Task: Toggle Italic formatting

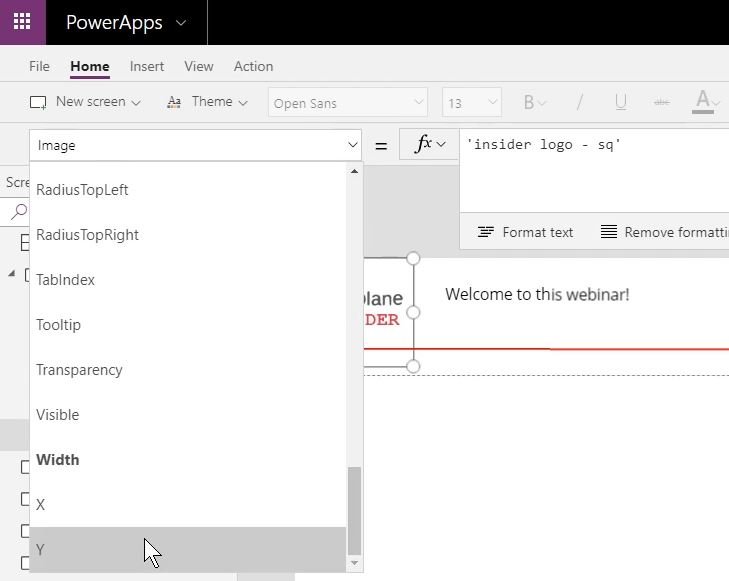Action: [579, 102]
